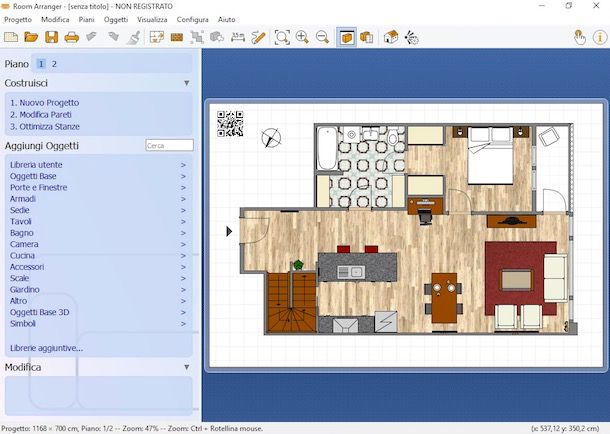Screen dimensions: 610x434
Task: Expand Tavoli category
Action: pyautogui.click(x=98, y=221)
